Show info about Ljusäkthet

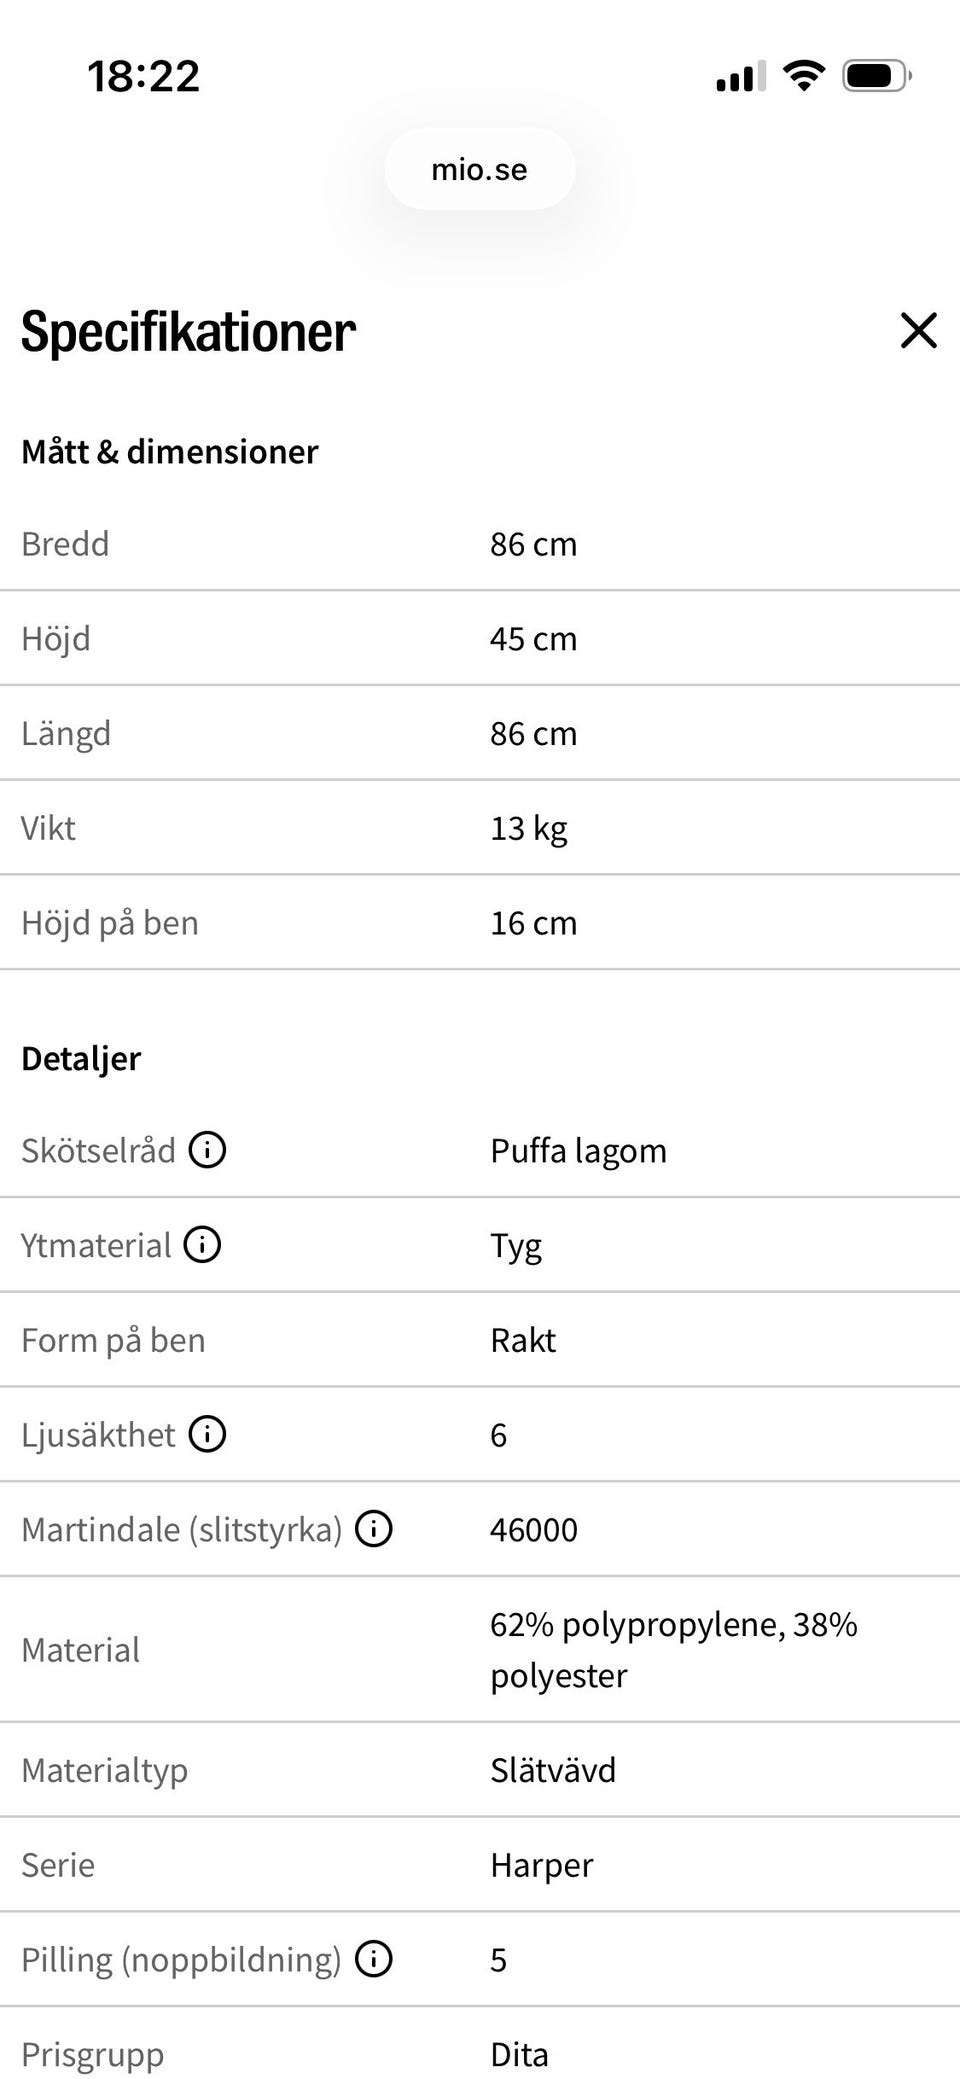pos(208,1434)
